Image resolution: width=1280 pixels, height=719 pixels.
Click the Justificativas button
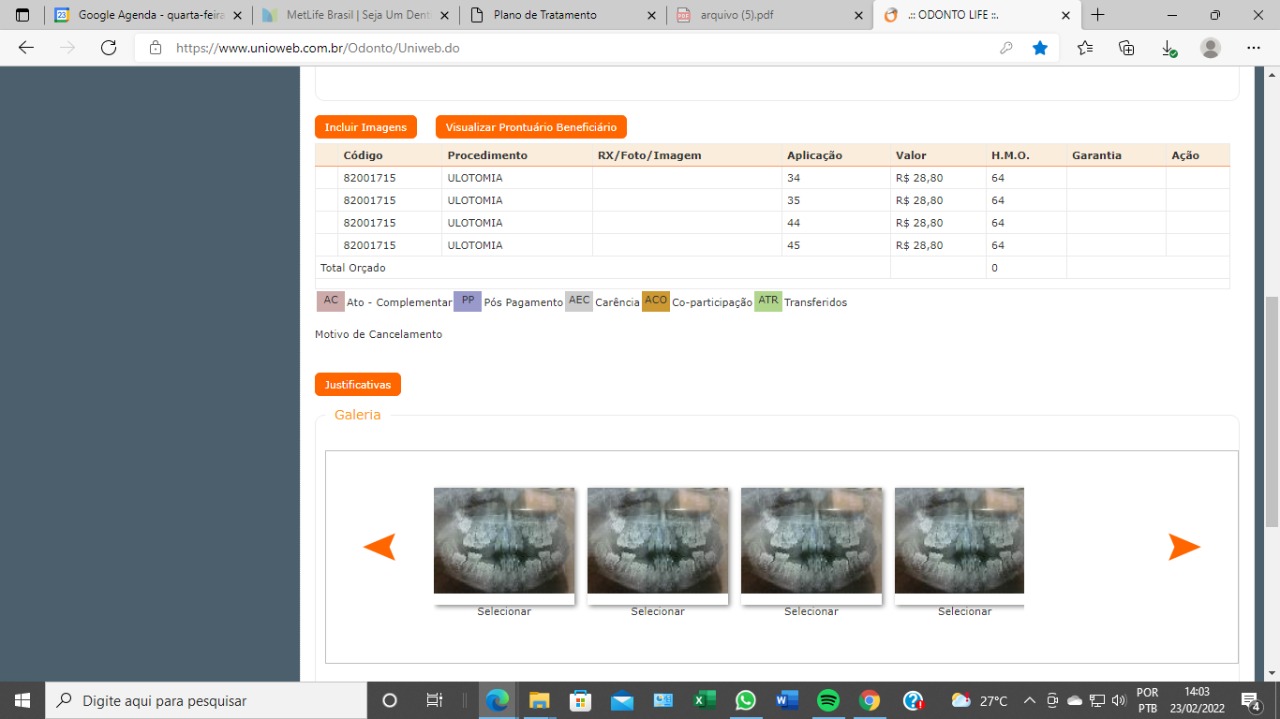coord(357,384)
